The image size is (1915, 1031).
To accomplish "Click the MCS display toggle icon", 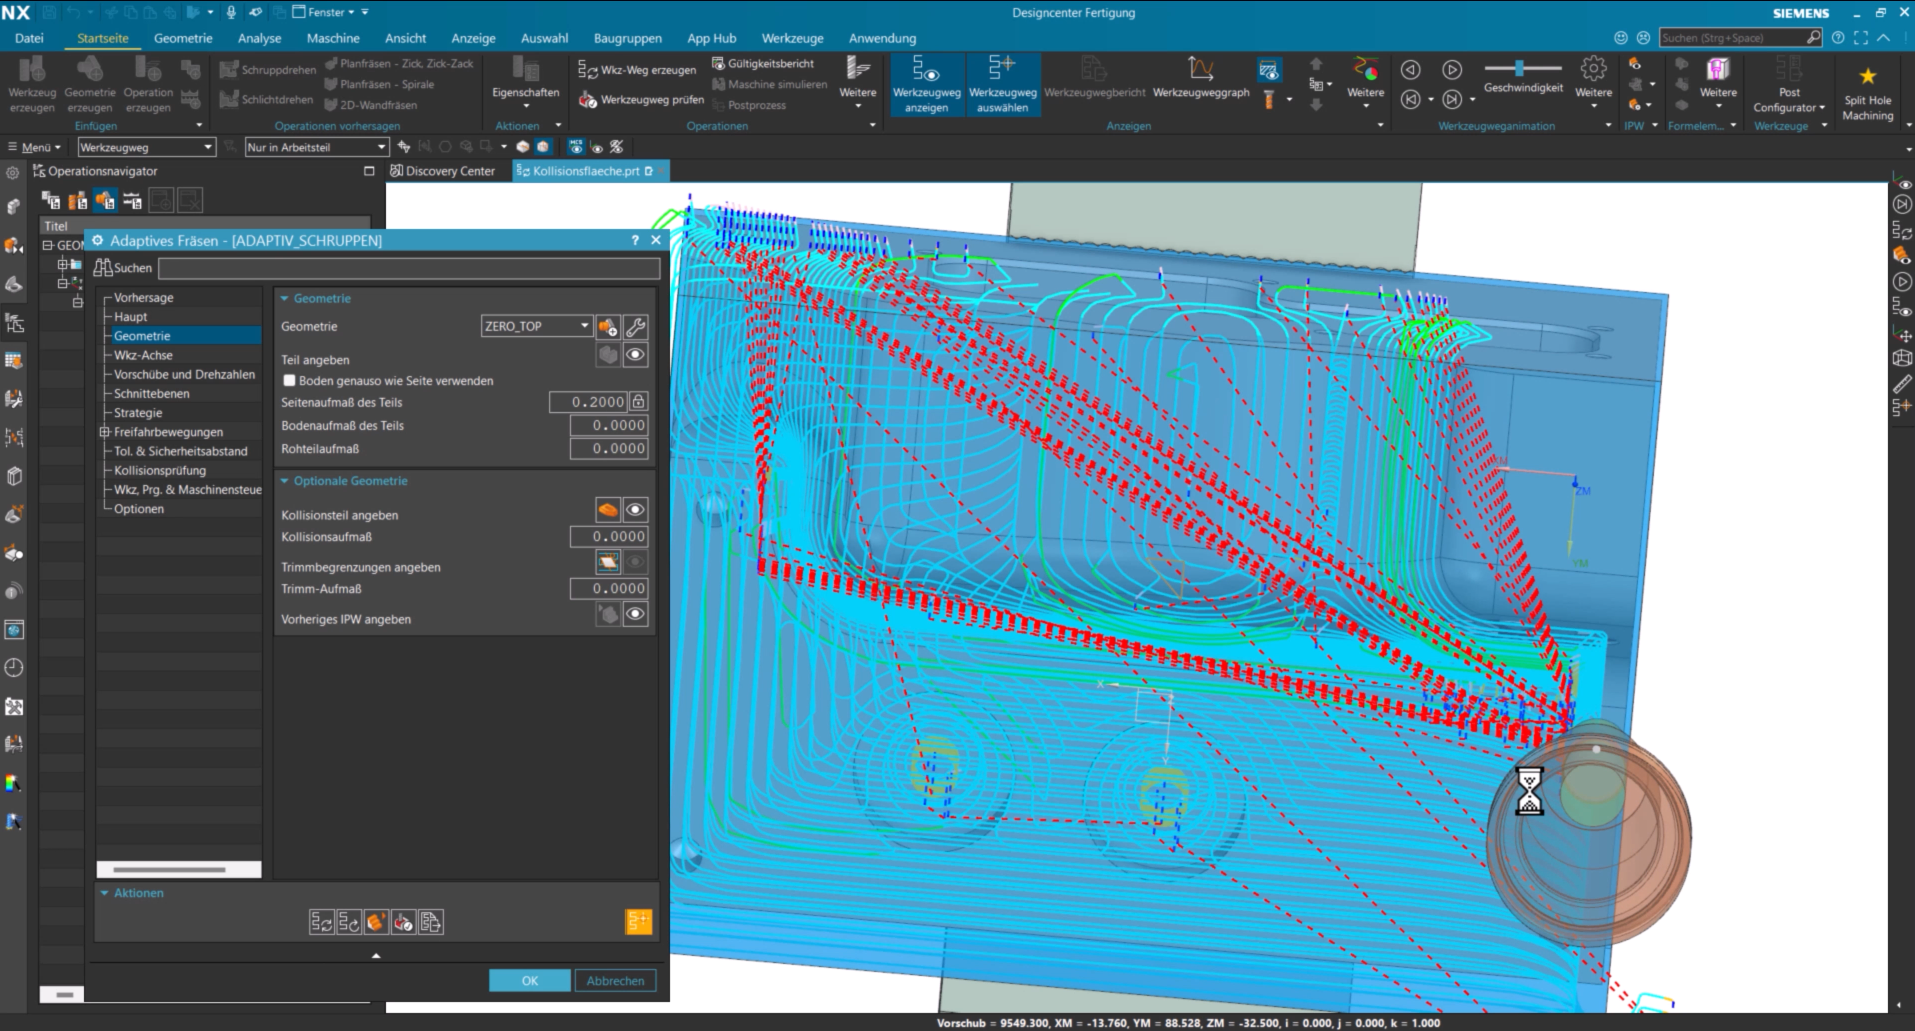I will point(576,146).
